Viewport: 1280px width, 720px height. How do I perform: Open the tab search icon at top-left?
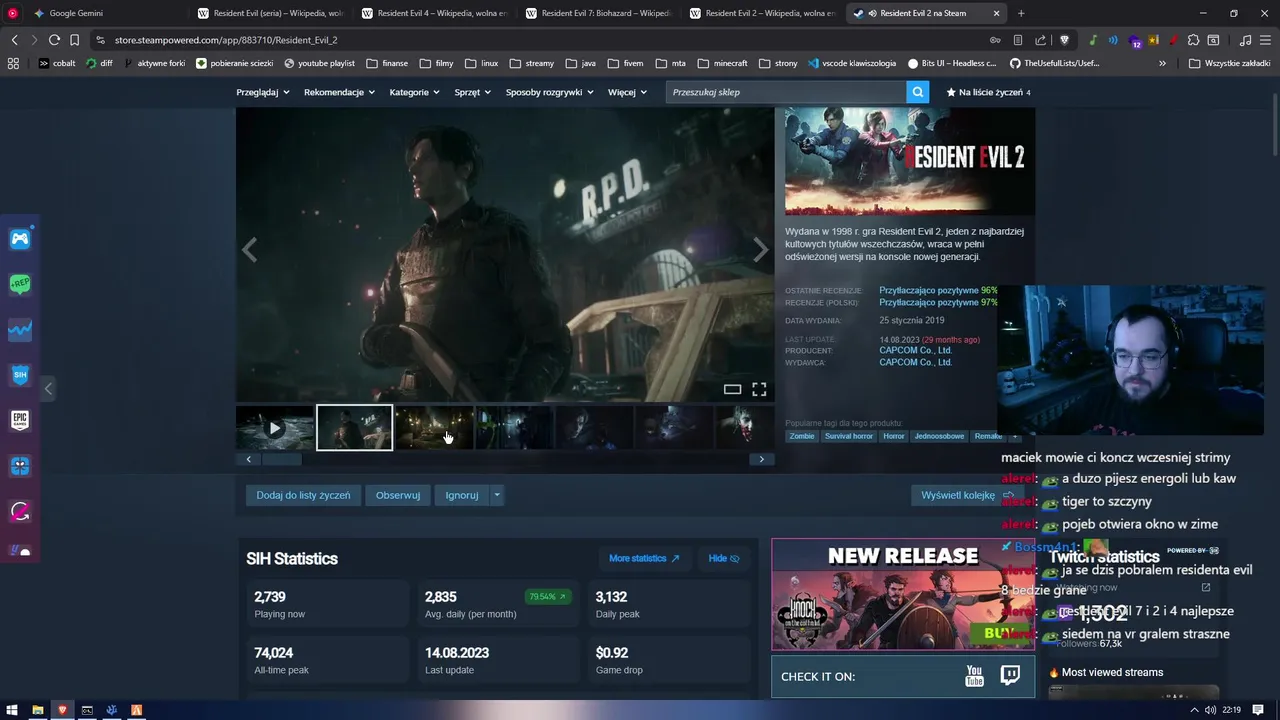click(x=12, y=13)
